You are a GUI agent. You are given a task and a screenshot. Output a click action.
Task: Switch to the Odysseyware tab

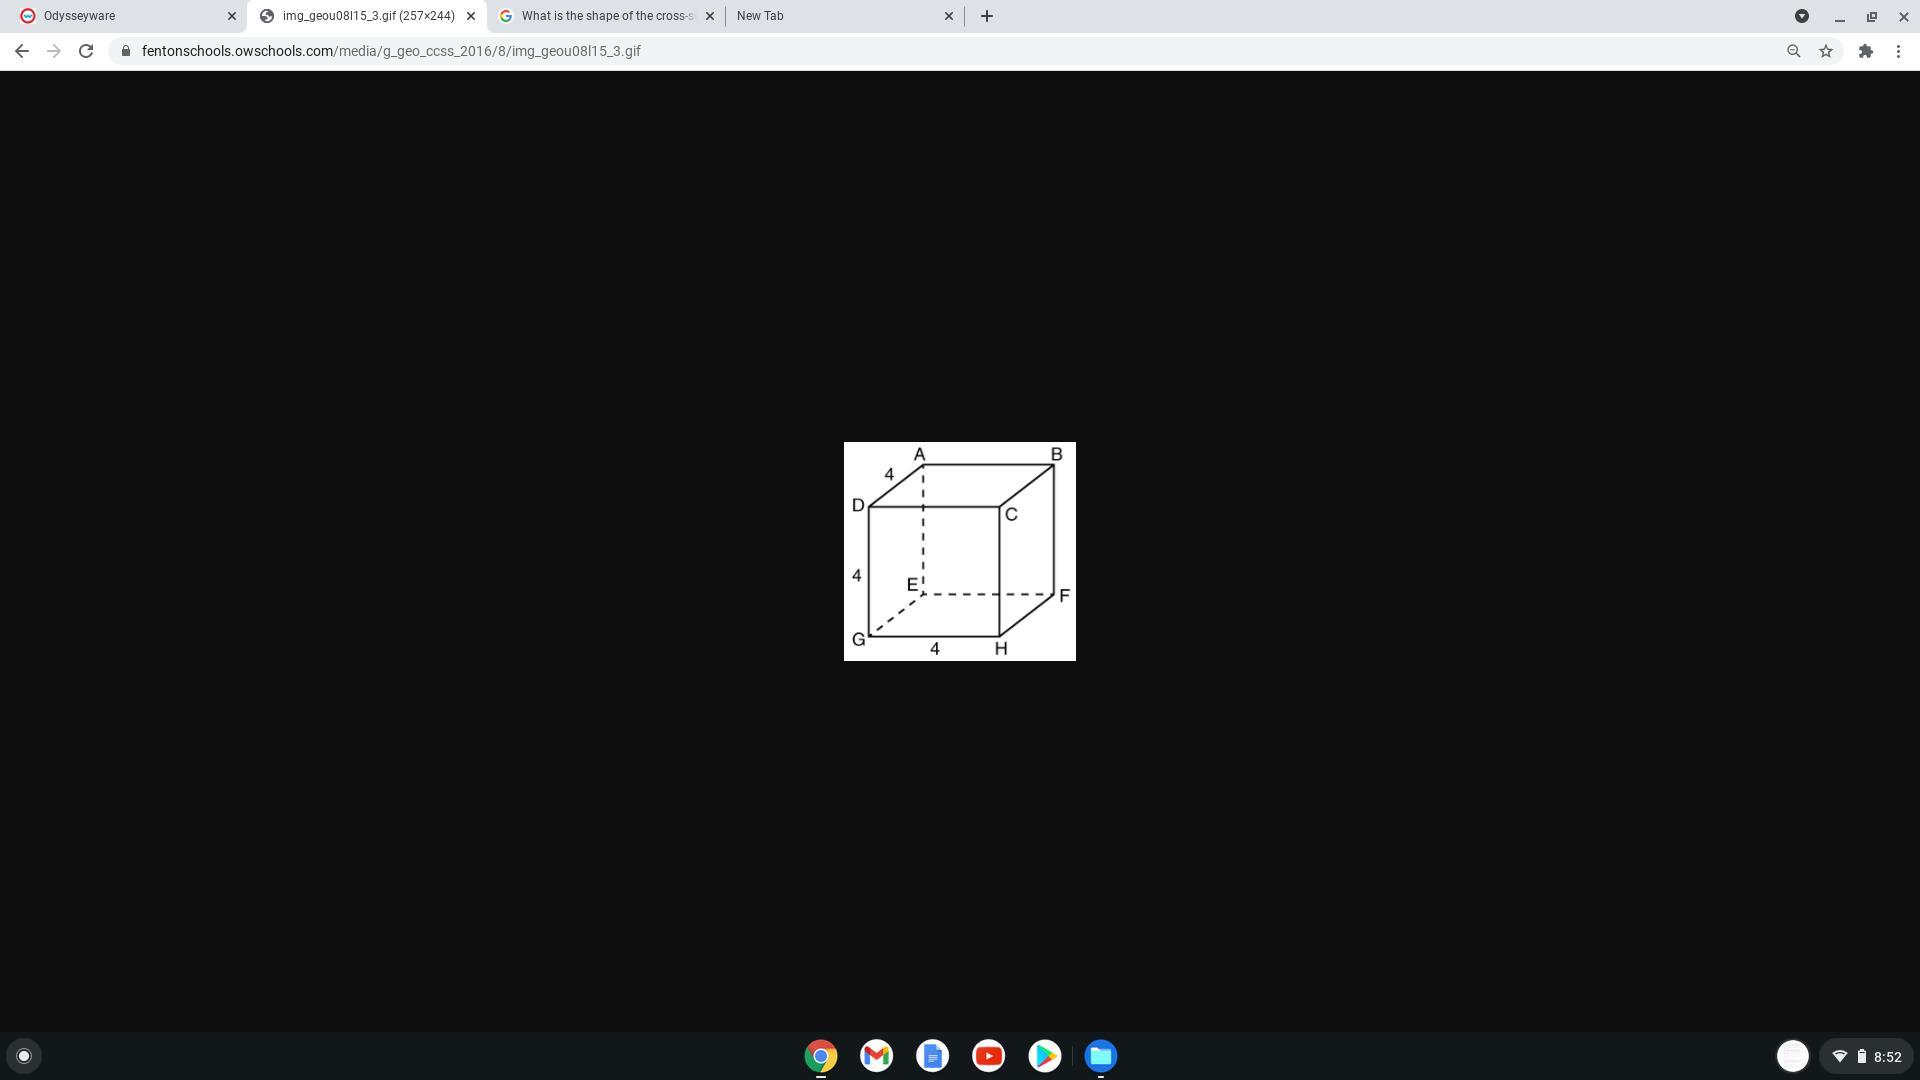pos(120,16)
